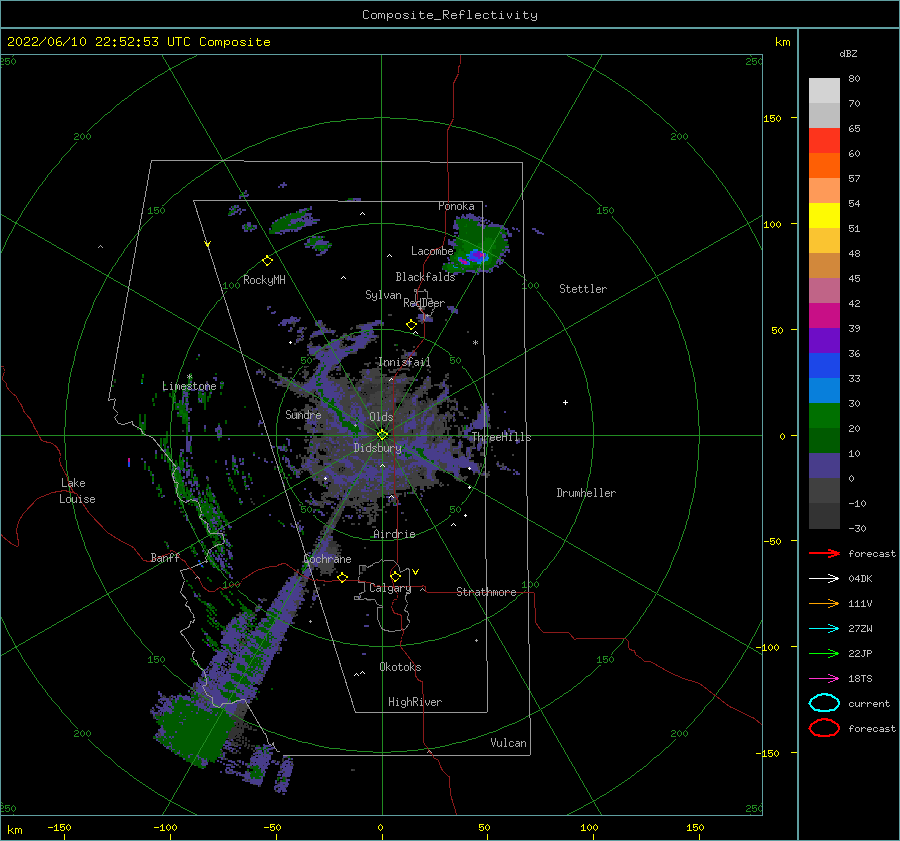Image resolution: width=900 pixels, height=841 pixels.
Task: Click the Limestone label
Action: [189, 386]
